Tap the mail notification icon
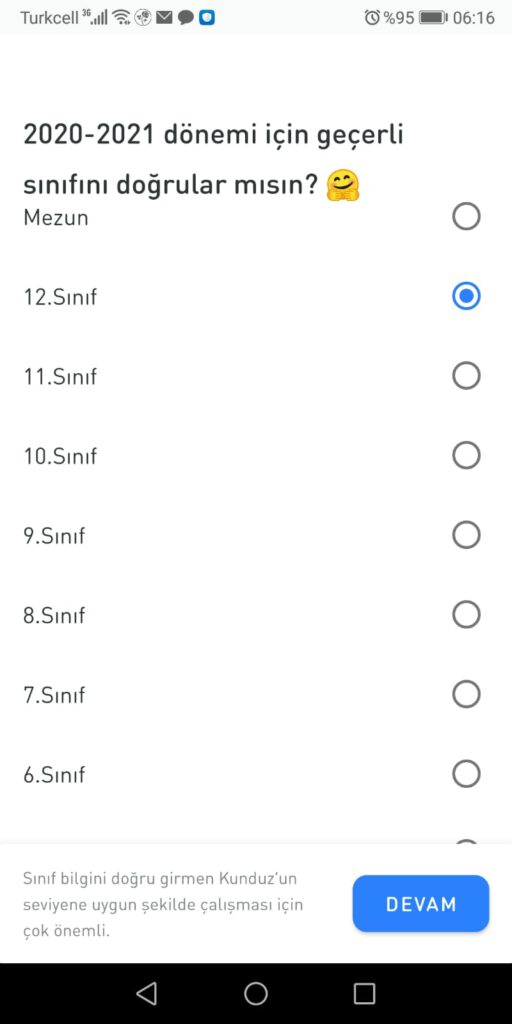The image size is (512, 1024). (164, 18)
